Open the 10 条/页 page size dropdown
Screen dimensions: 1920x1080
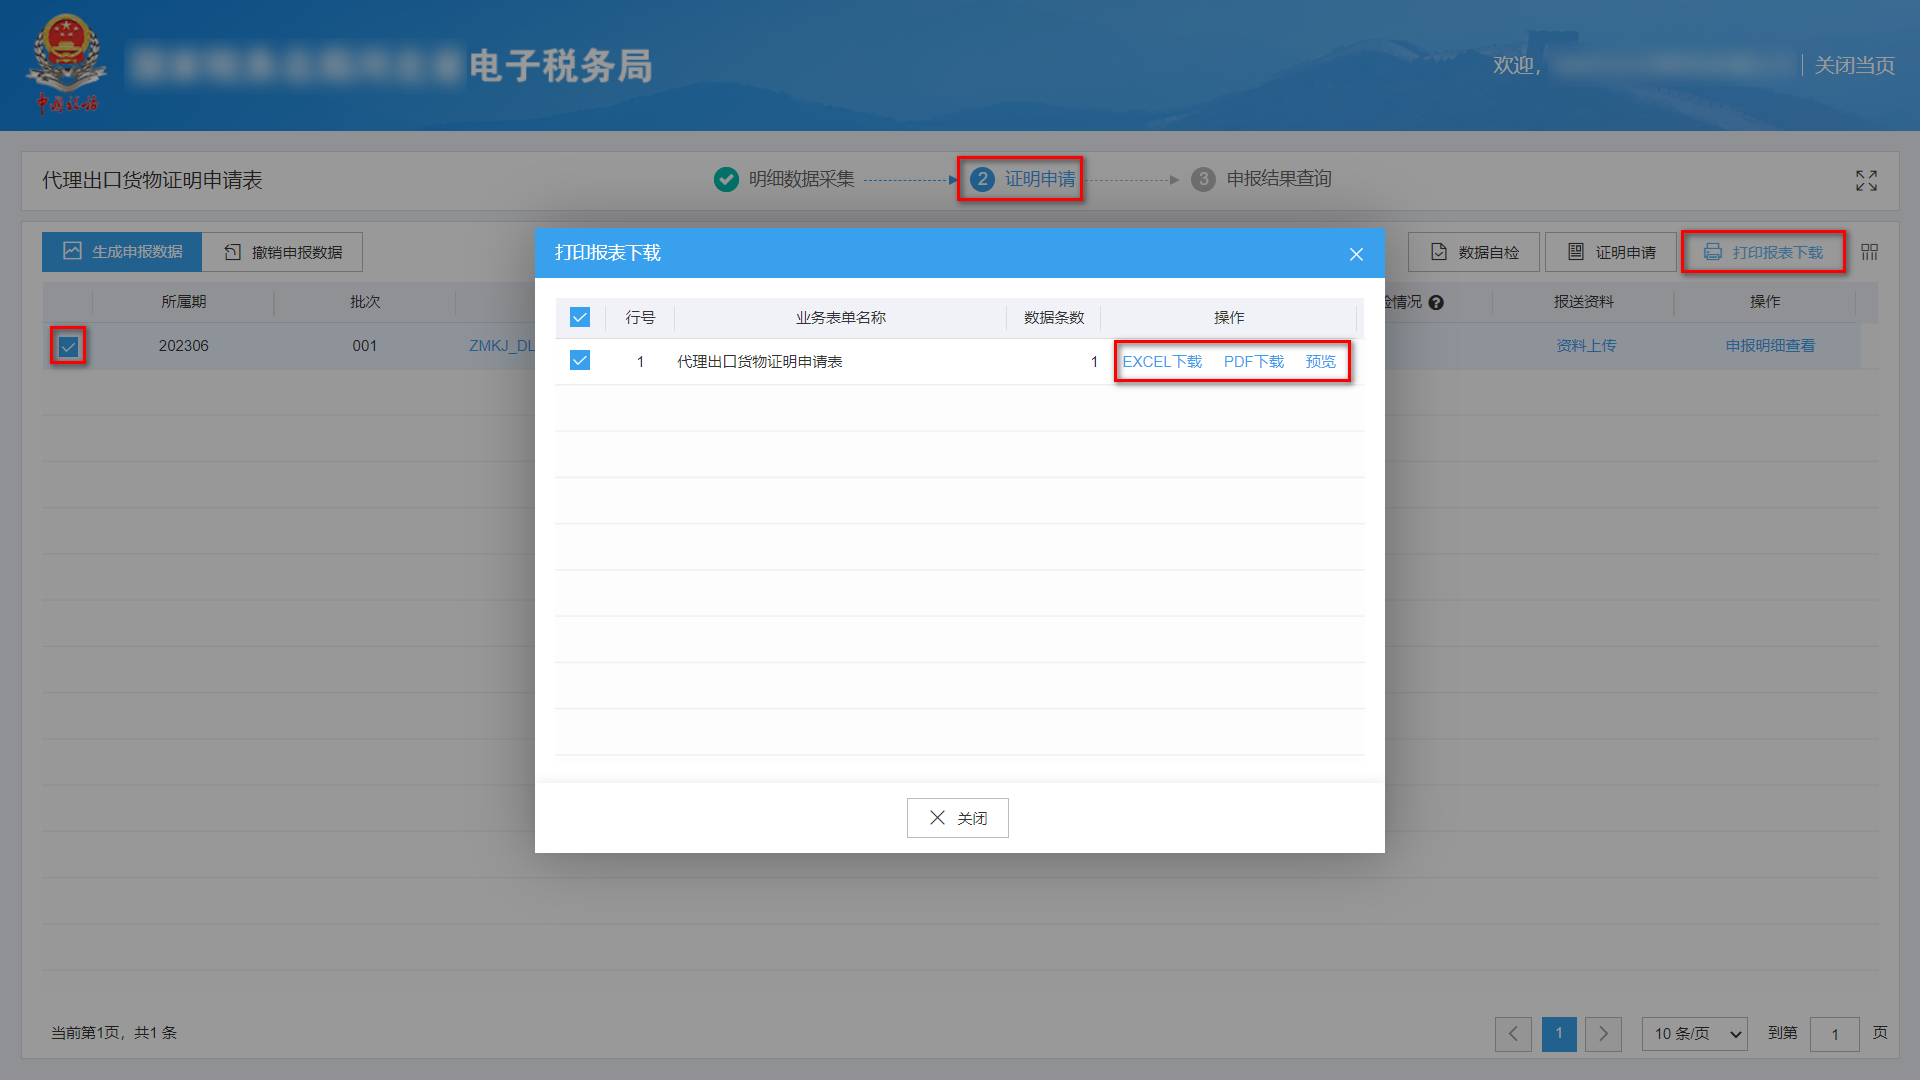coord(1694,1034)
